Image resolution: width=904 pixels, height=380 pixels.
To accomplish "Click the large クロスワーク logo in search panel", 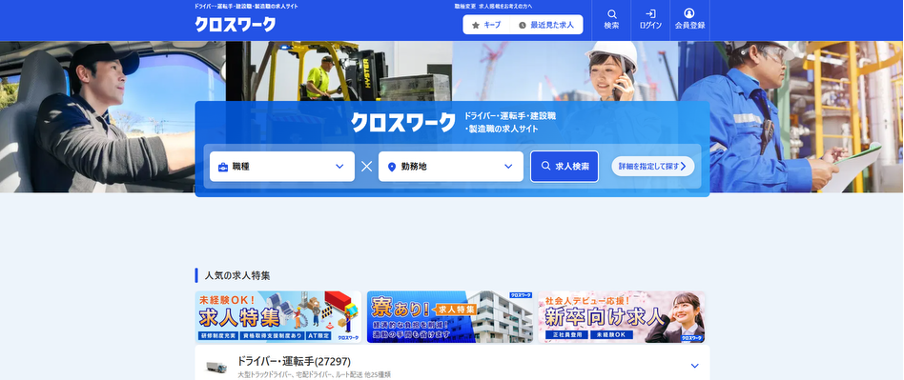I will [x=403, y=122].
